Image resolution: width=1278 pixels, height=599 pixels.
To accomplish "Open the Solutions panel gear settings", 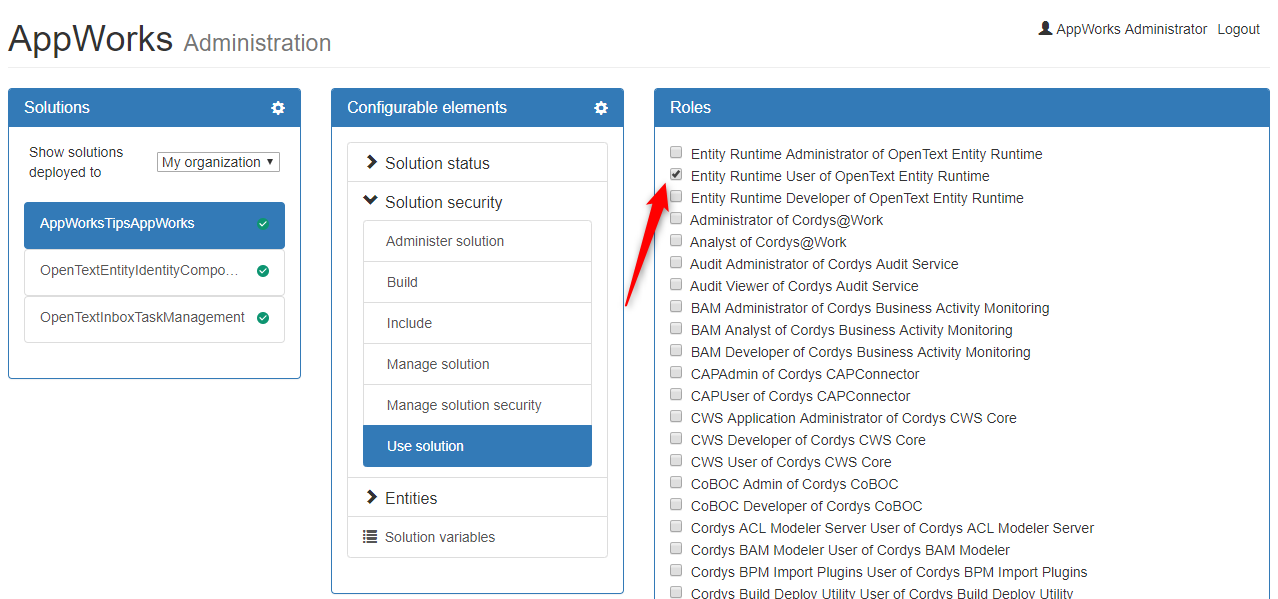I will (278, 108).
